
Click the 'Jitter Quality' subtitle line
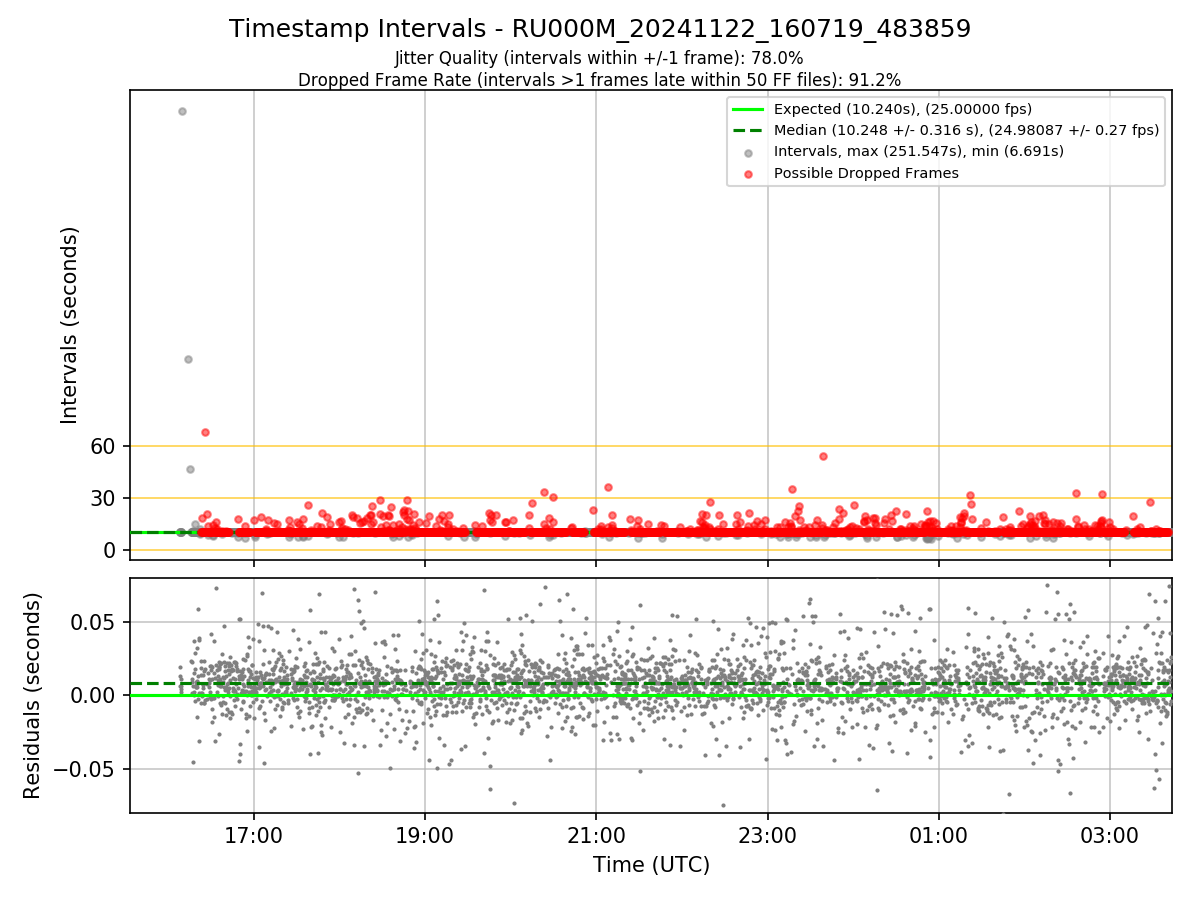click(x=599, y=58)
